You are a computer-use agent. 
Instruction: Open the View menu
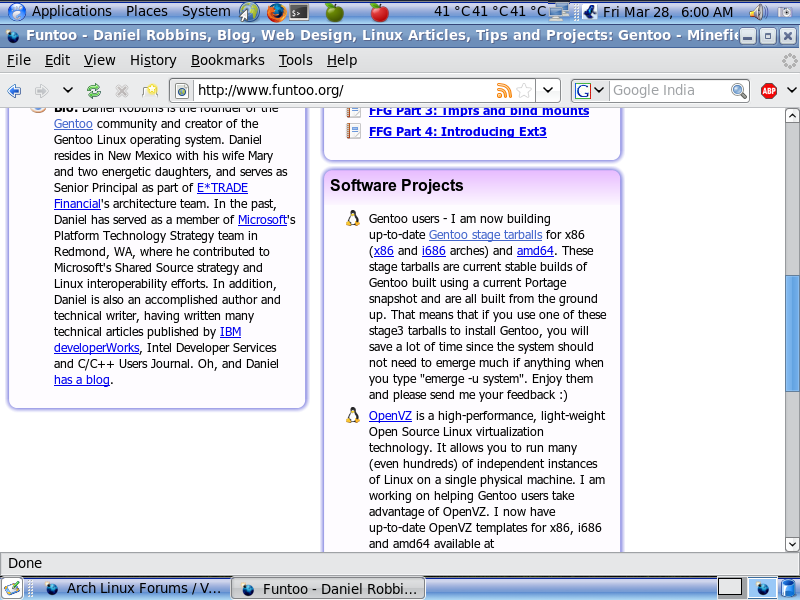pyautogui.click(x=99, y=60)
